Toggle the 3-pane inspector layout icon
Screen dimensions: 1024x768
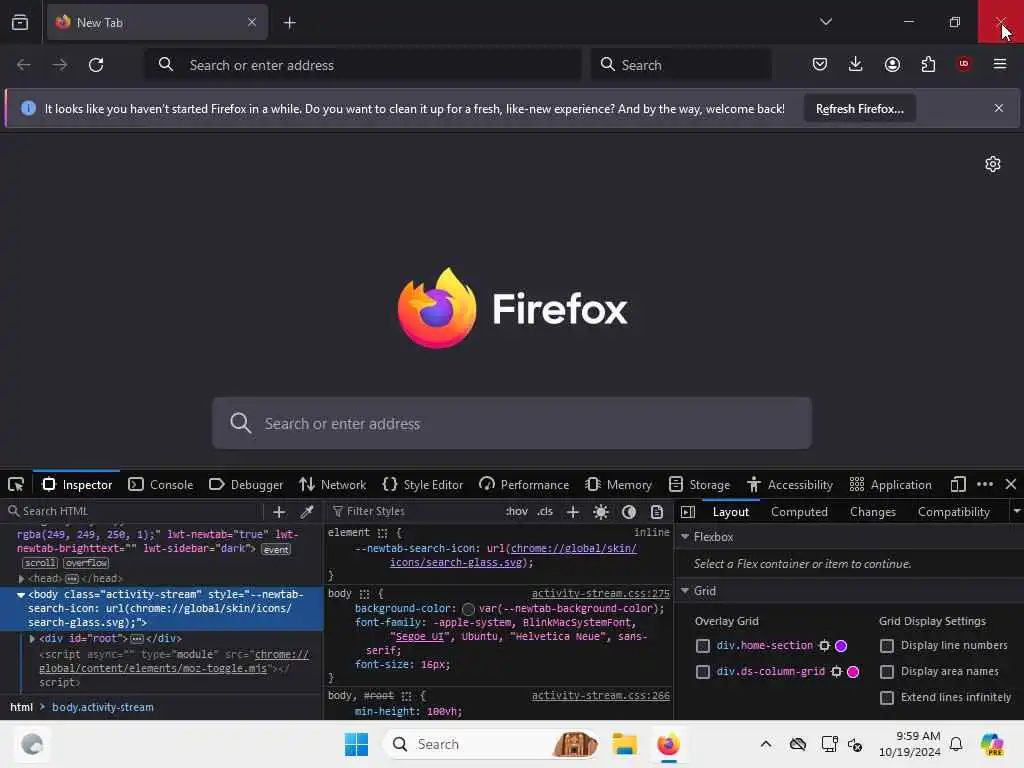point(688,512)
